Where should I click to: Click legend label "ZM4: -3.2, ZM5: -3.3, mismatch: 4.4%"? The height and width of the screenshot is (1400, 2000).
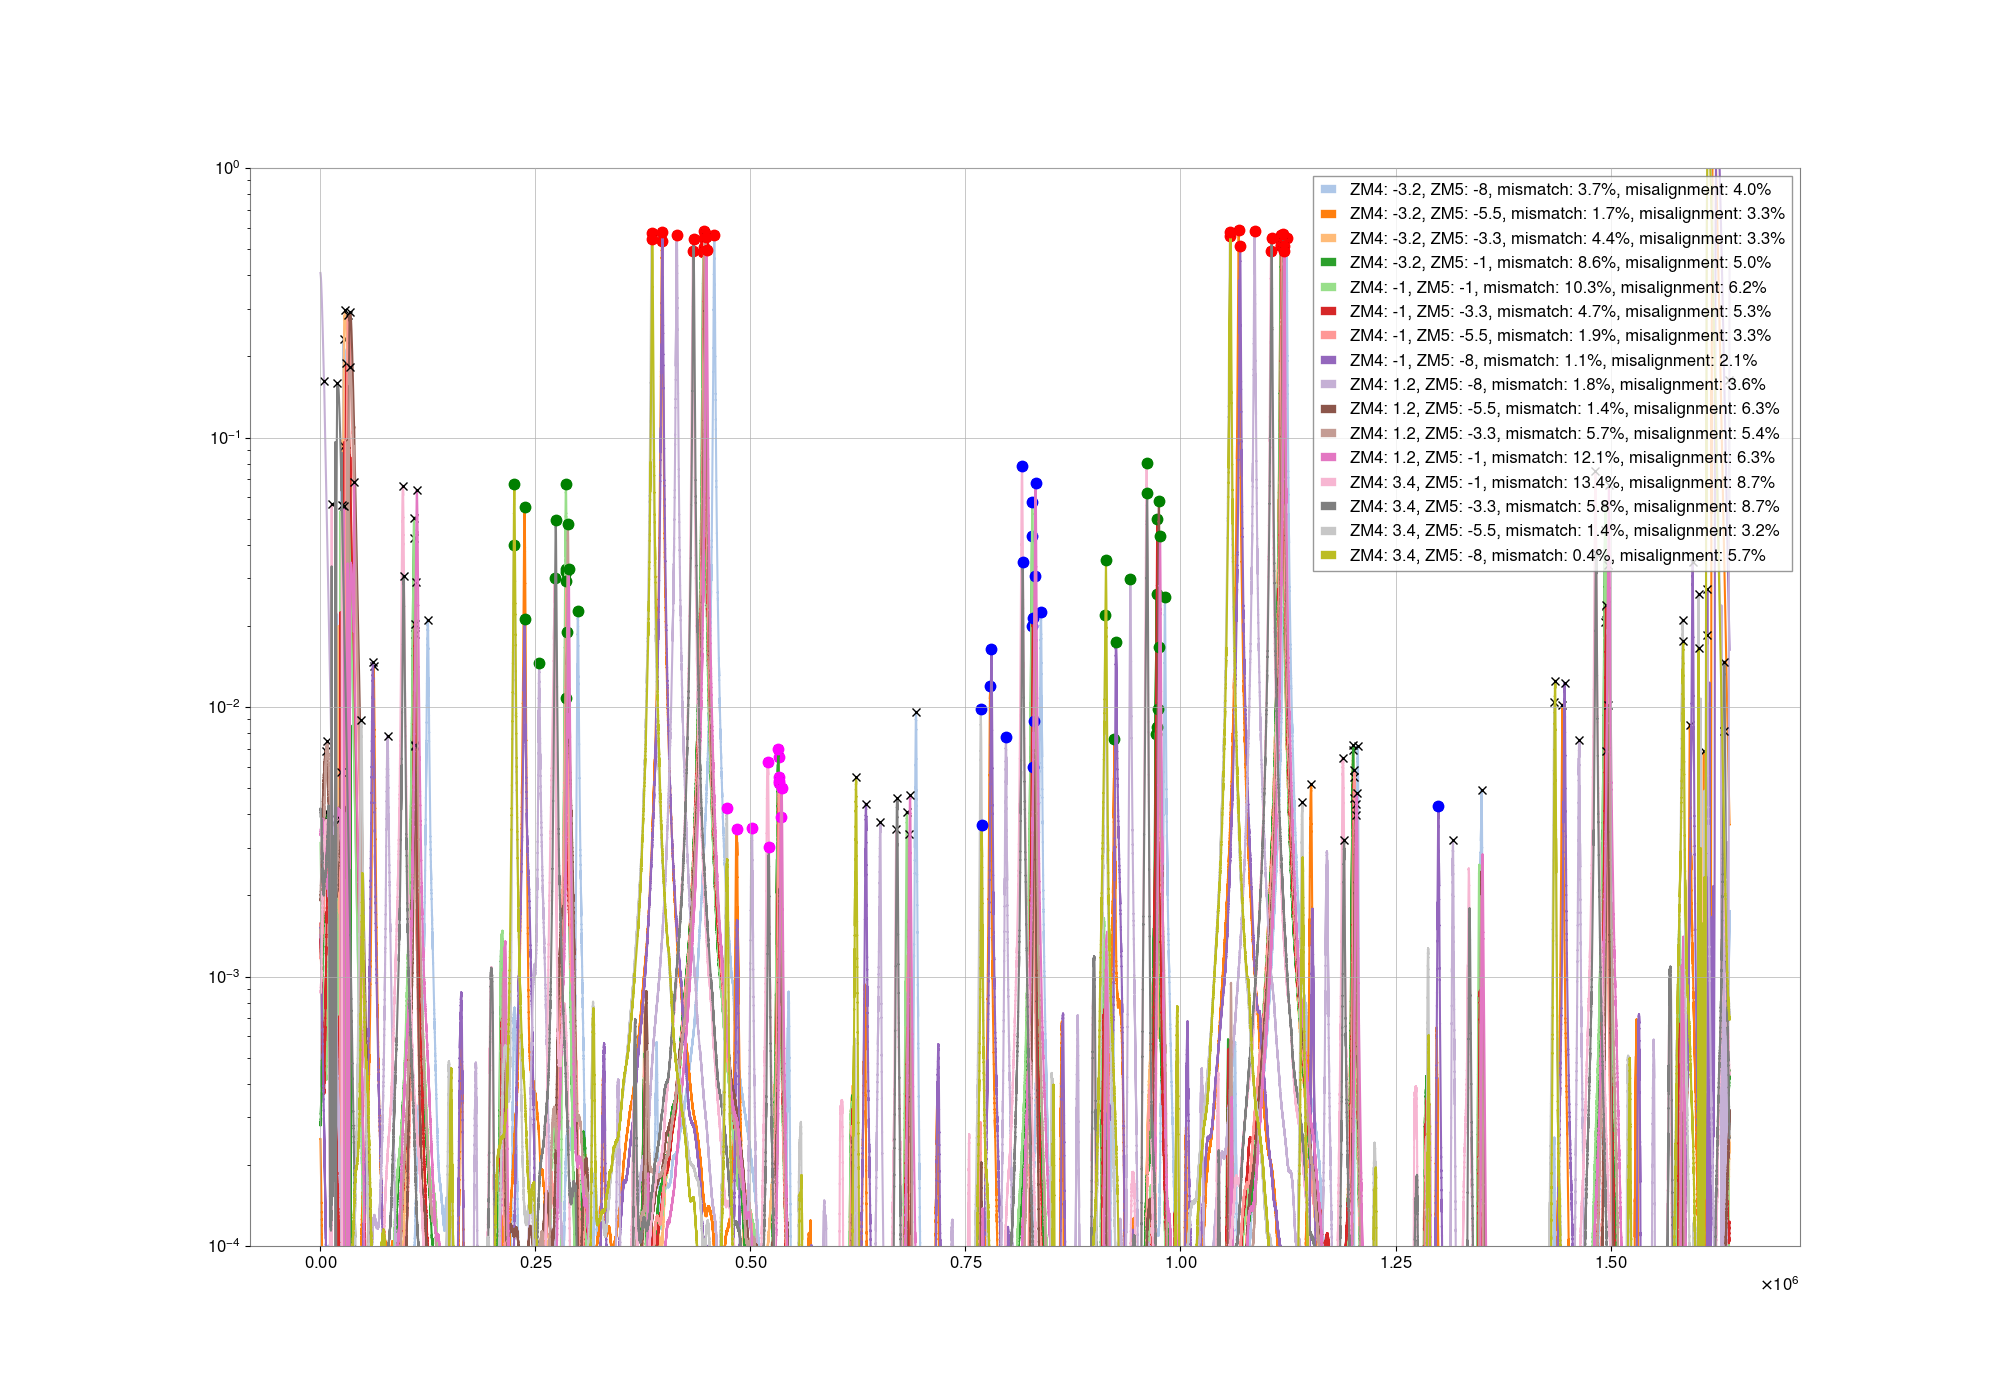(1488, 238)
